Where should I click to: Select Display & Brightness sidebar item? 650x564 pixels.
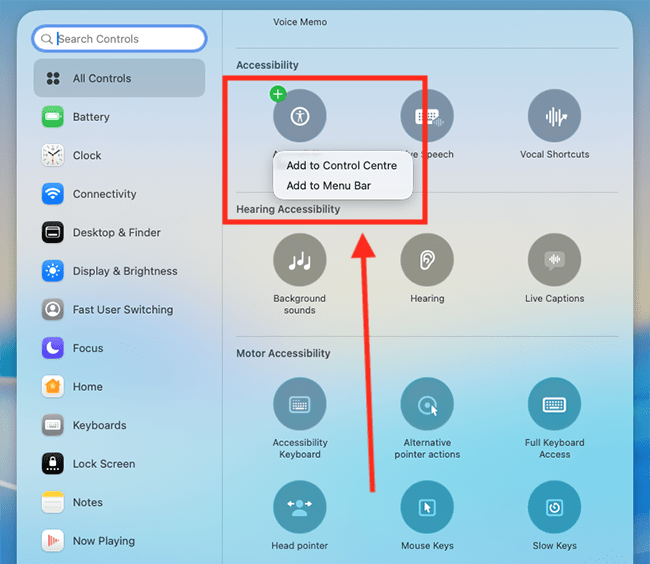124,271
